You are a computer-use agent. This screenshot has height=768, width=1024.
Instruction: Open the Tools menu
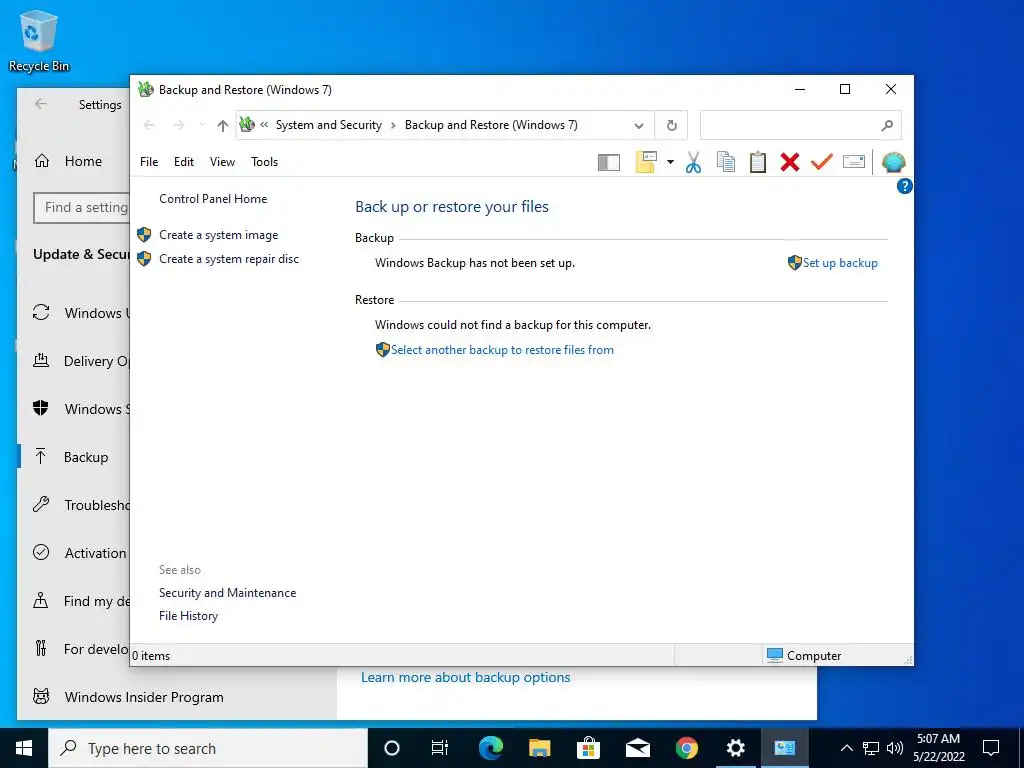(264, 162)
